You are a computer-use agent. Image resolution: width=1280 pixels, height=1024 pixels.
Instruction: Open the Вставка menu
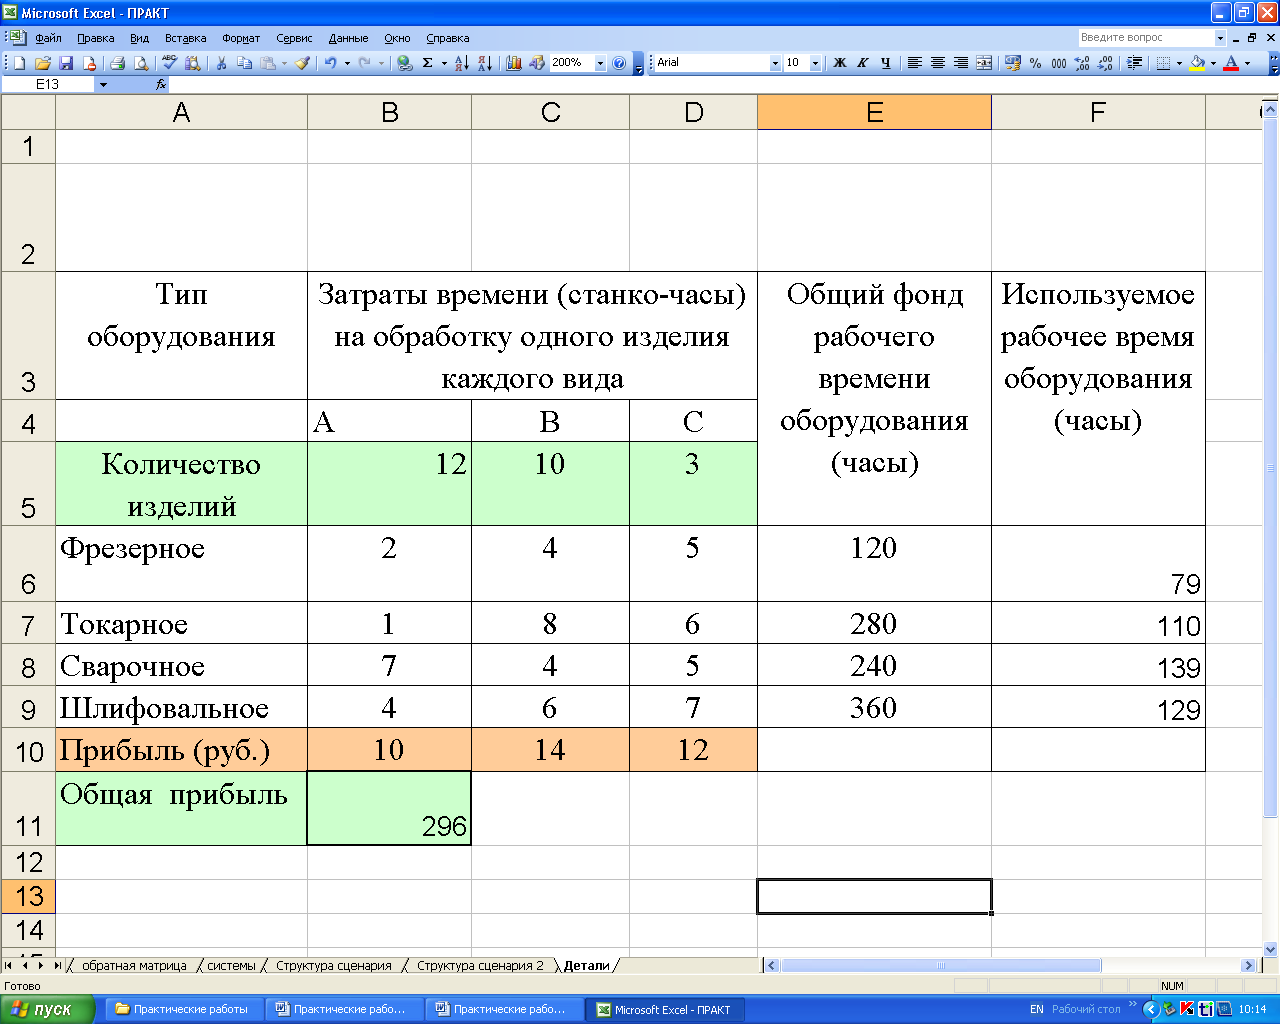(x=186, y=38)
